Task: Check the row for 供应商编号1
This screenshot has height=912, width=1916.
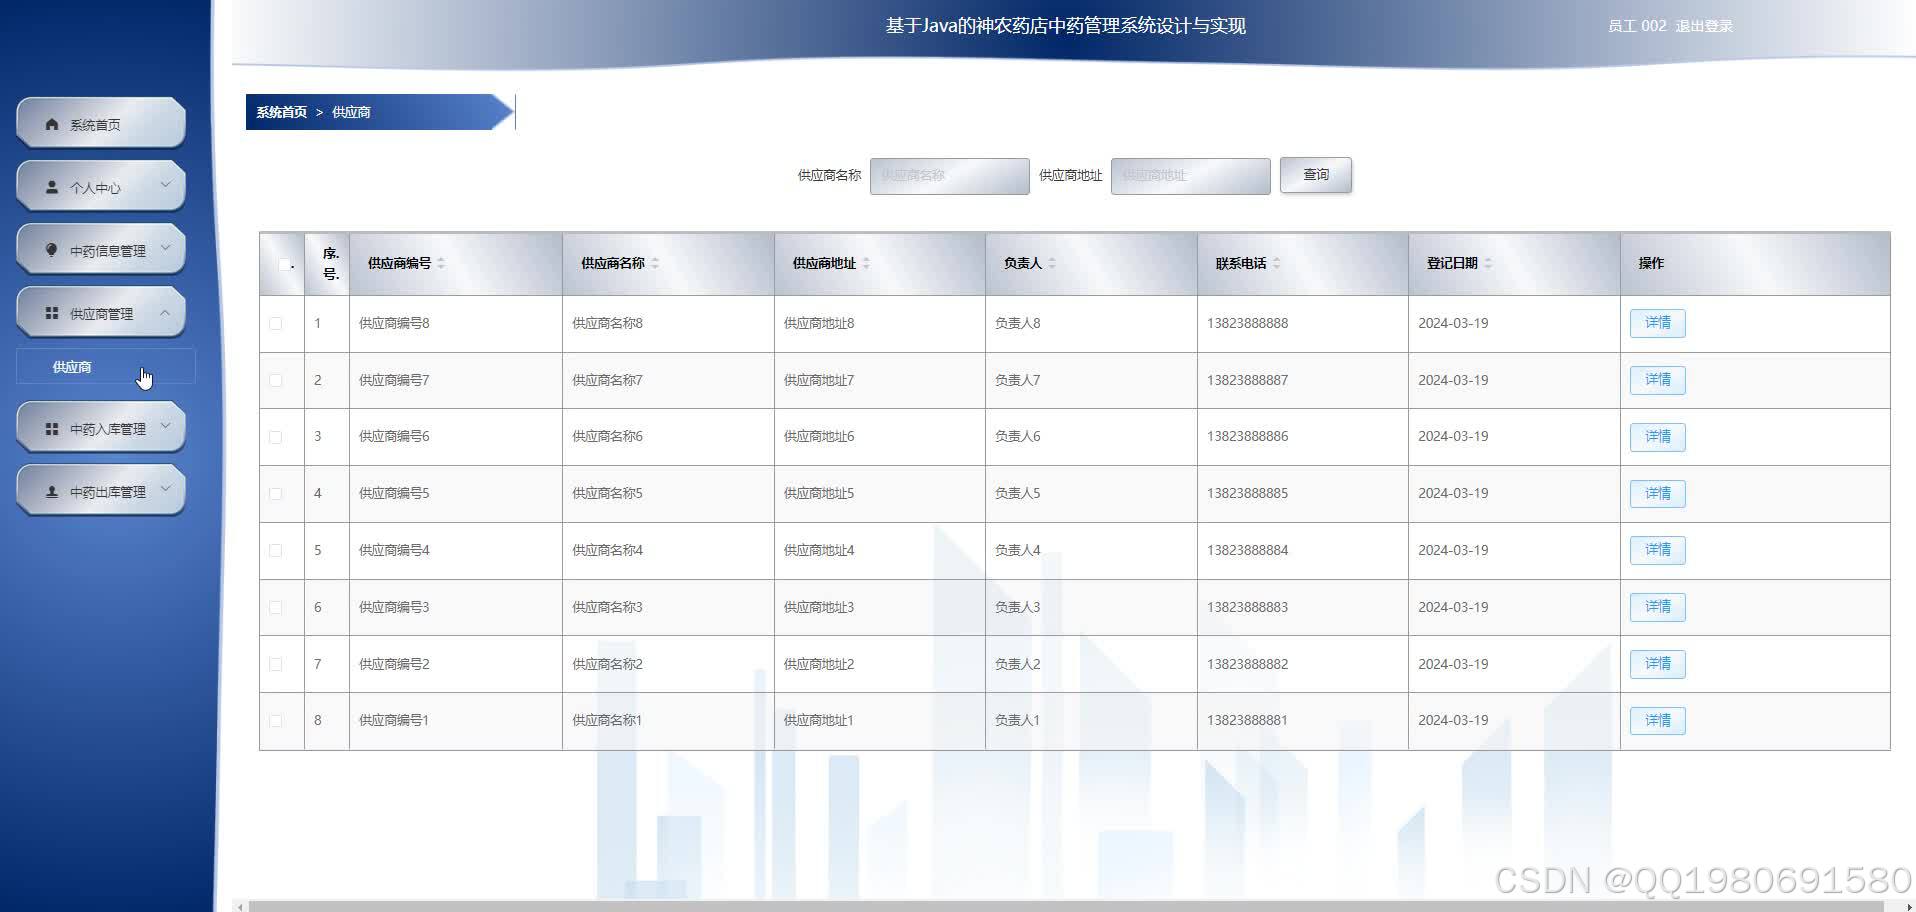Action: coord(276,720)
